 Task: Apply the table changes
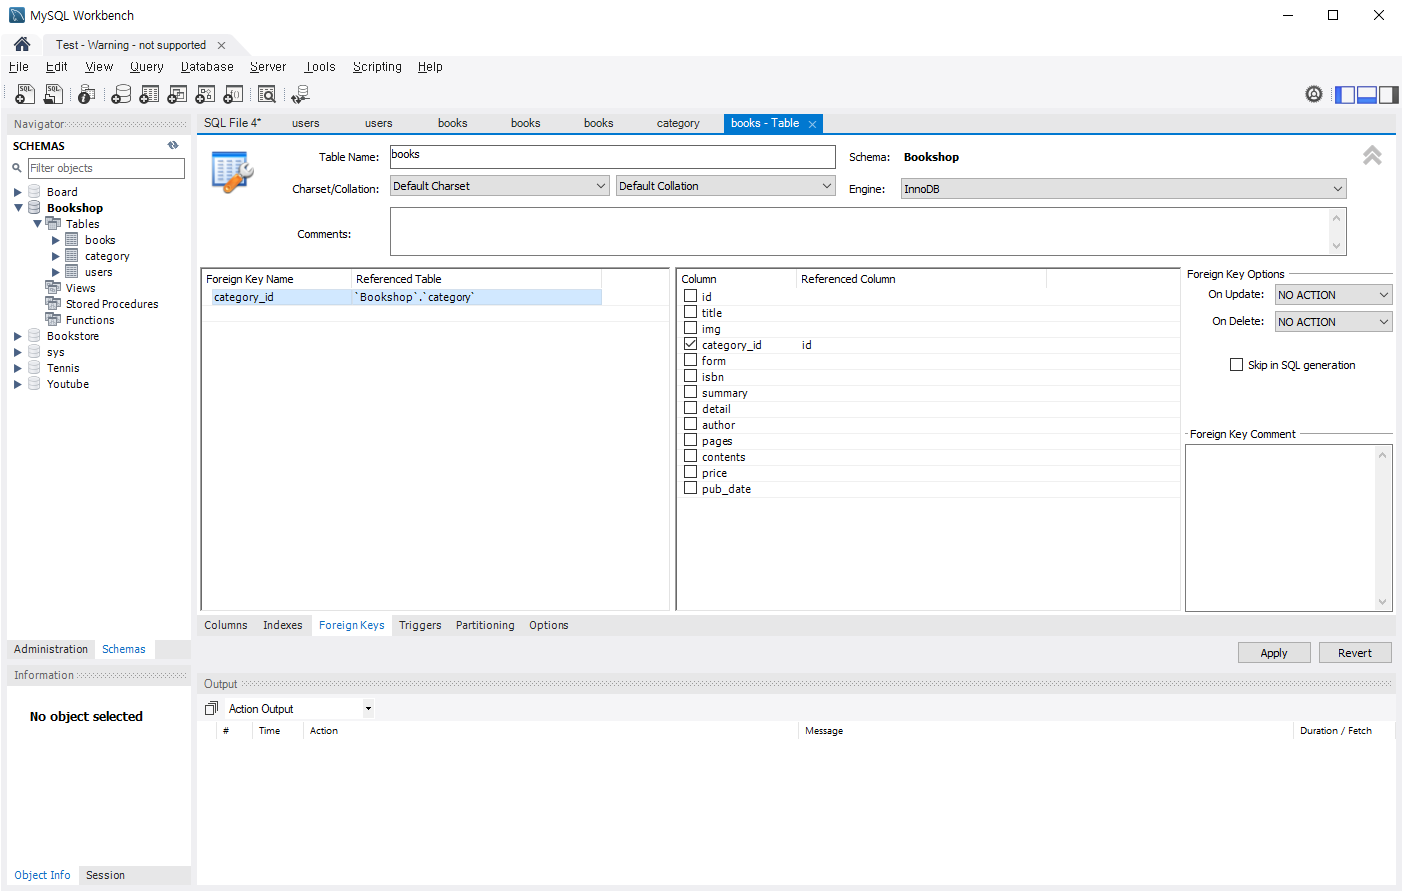[x=1274, y=653]
